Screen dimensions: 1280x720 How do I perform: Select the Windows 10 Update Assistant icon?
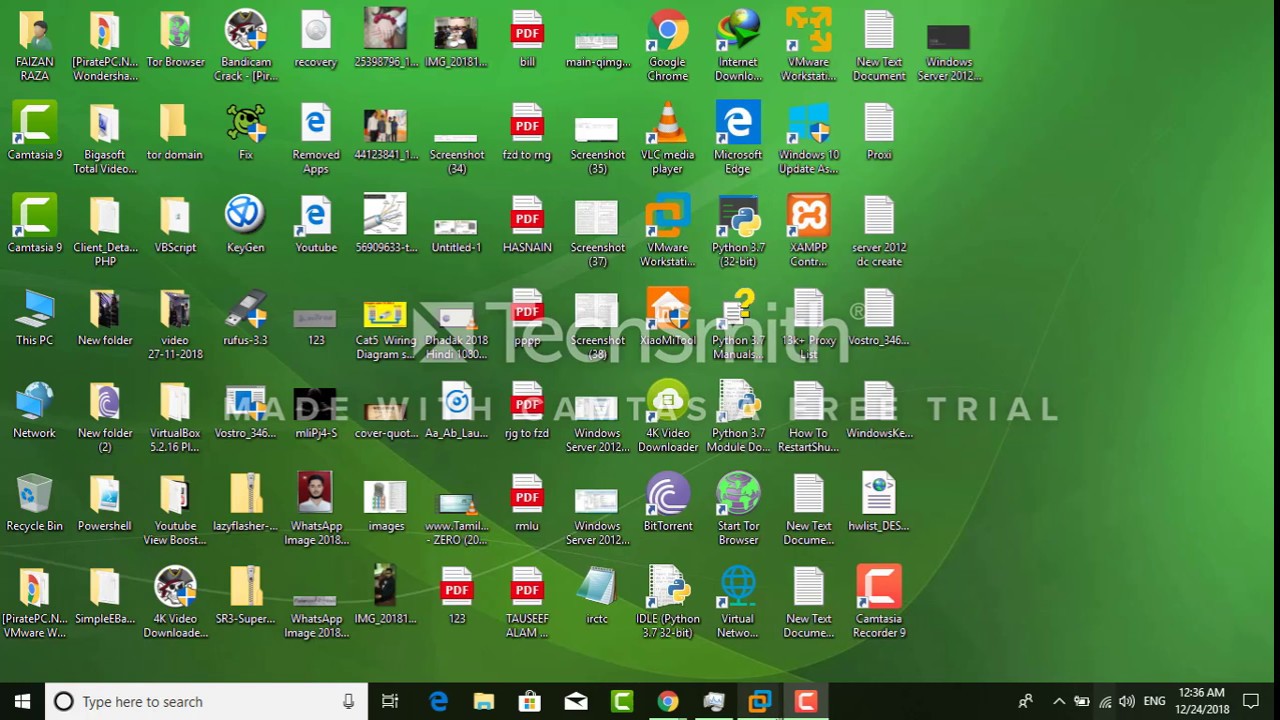(808, 138)
